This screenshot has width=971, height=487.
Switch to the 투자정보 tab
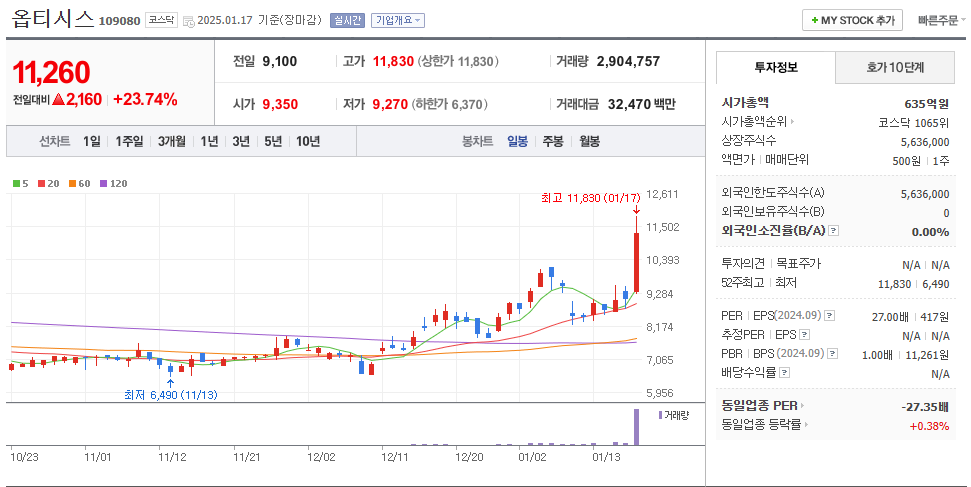point(776,68)
